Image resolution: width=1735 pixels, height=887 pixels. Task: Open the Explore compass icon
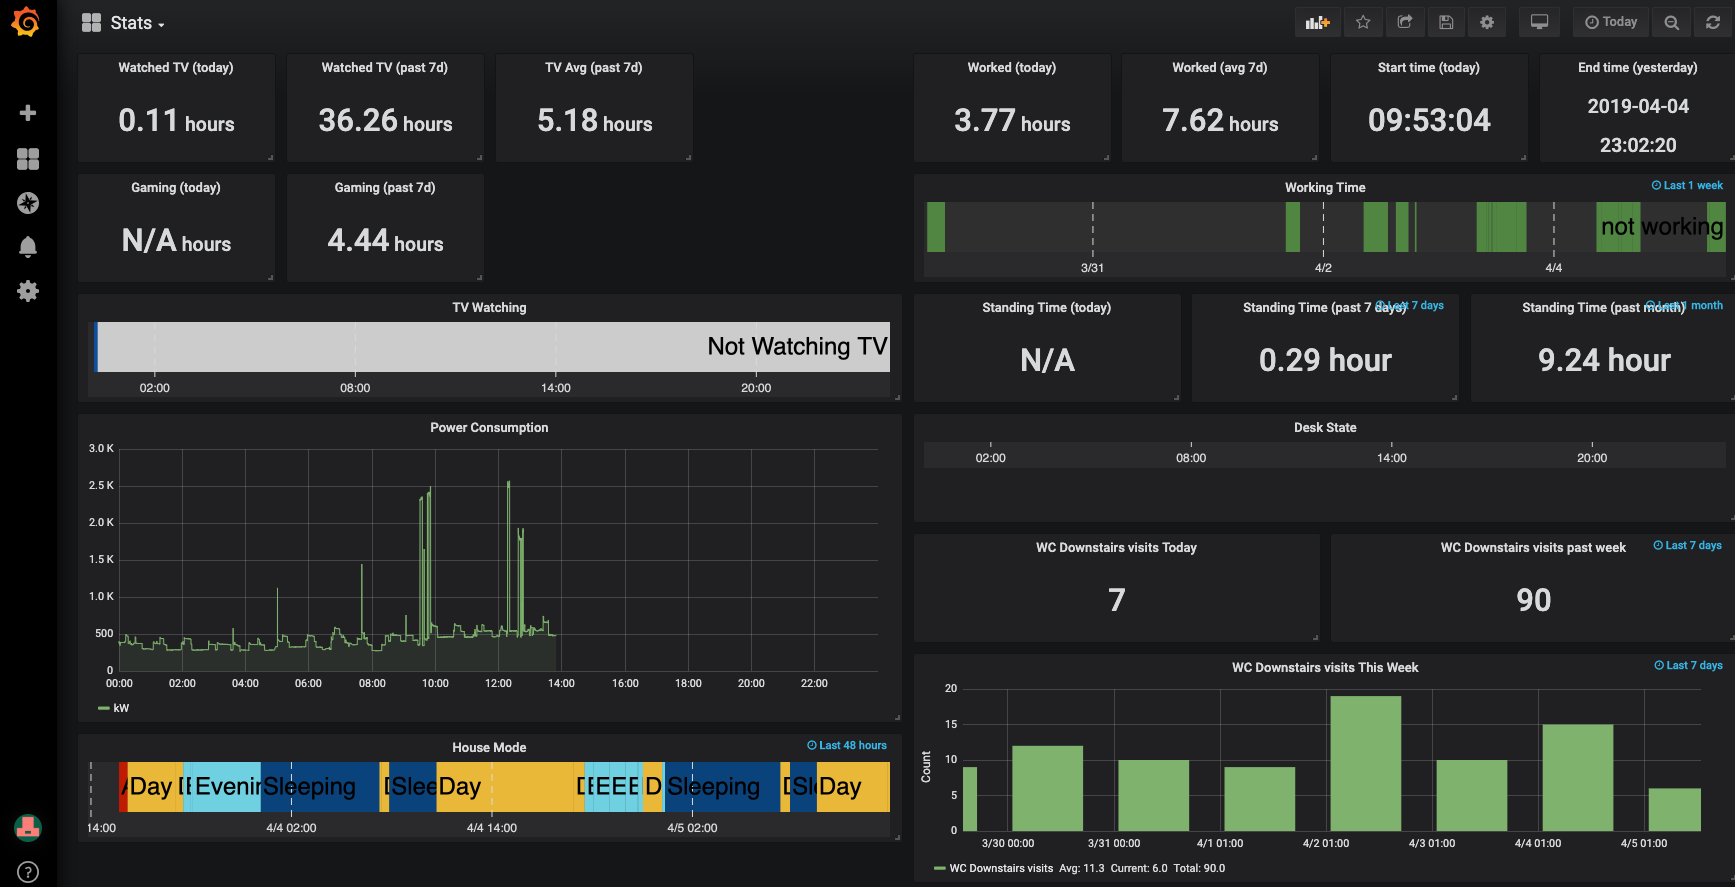tap(28, 203)
